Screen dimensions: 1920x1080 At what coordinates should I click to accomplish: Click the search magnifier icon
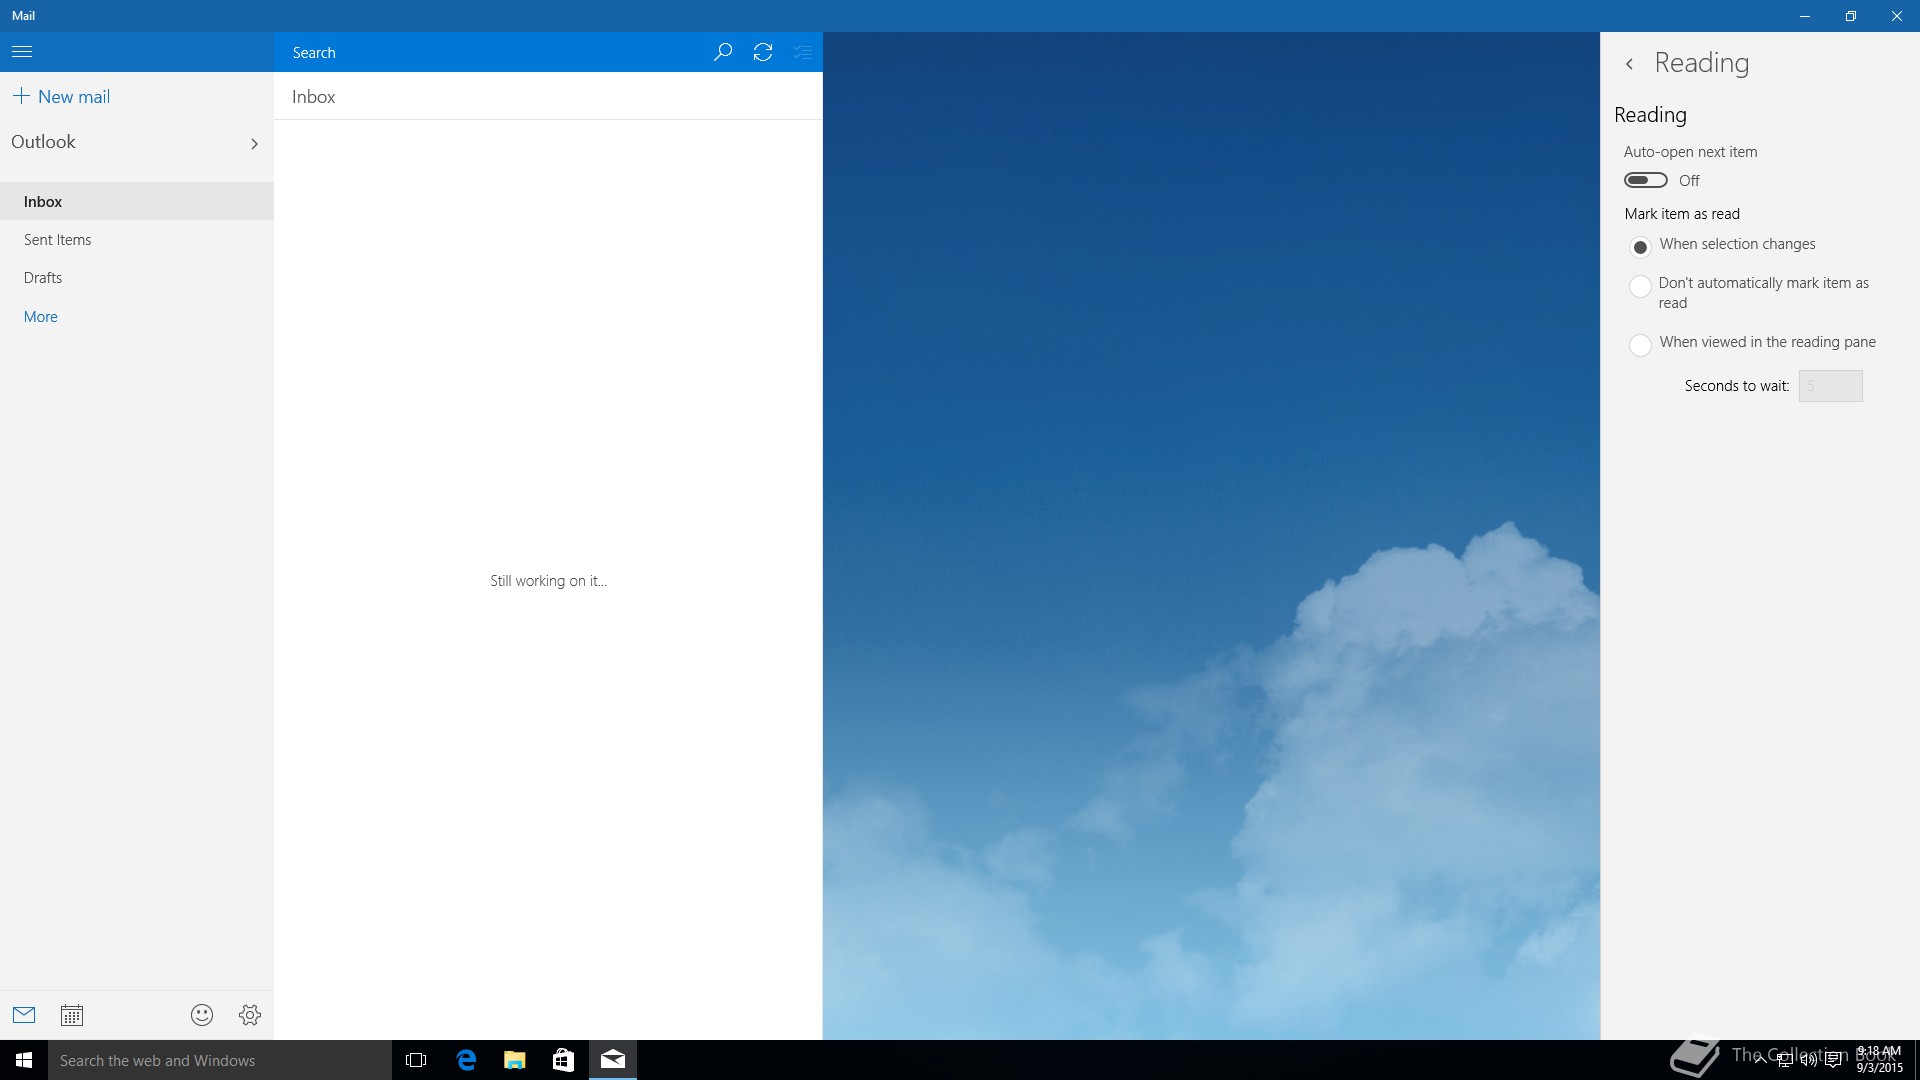click(722, 52)
